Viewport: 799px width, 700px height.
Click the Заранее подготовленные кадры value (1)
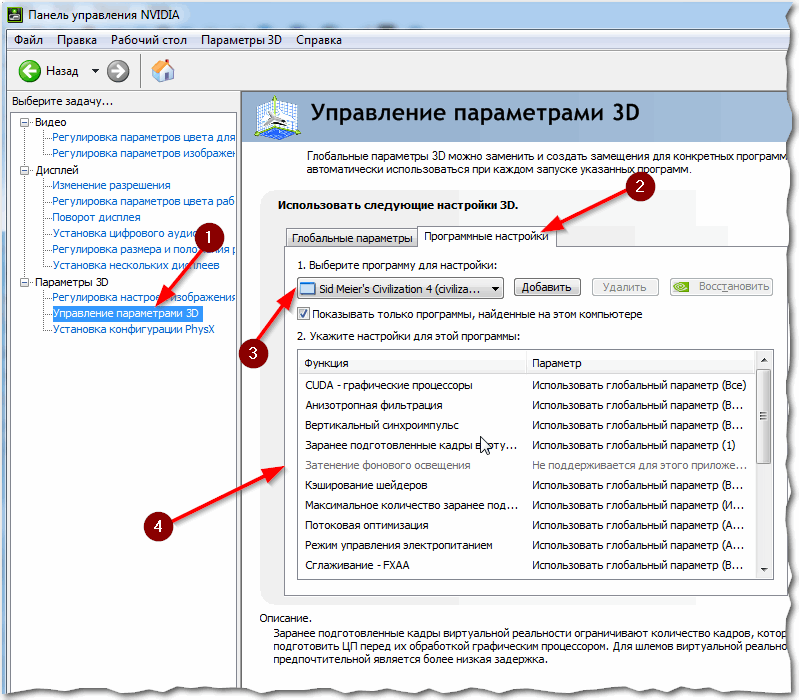pyautogui.click(x=633, y=445)
